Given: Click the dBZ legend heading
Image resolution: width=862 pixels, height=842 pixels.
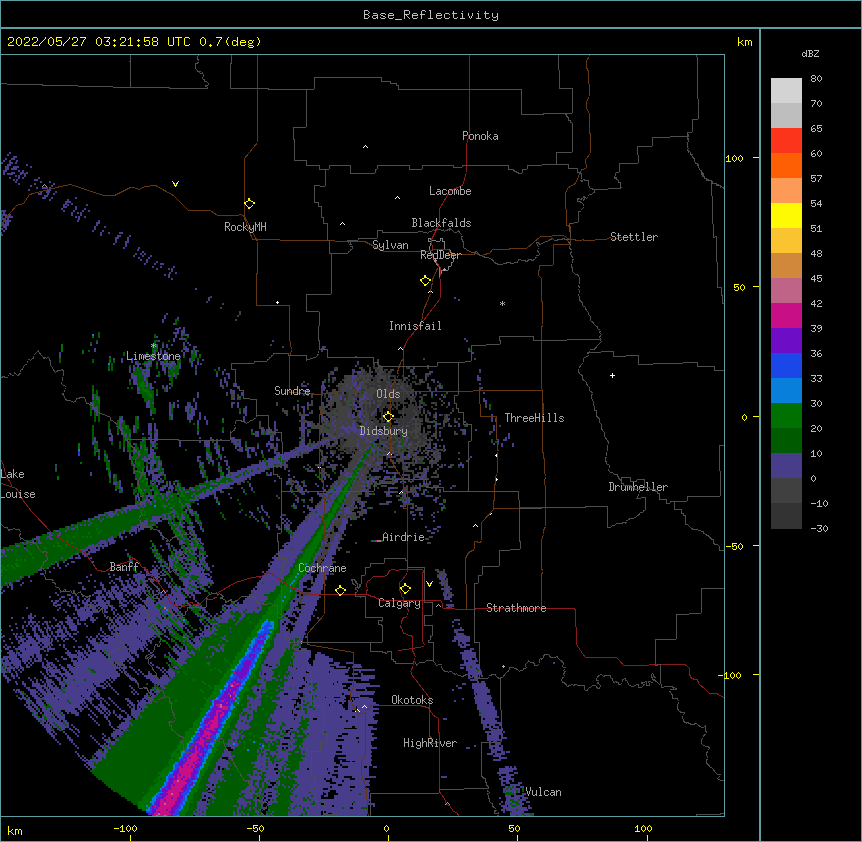Looking at the screenshot, I should (x=810, y=53).
